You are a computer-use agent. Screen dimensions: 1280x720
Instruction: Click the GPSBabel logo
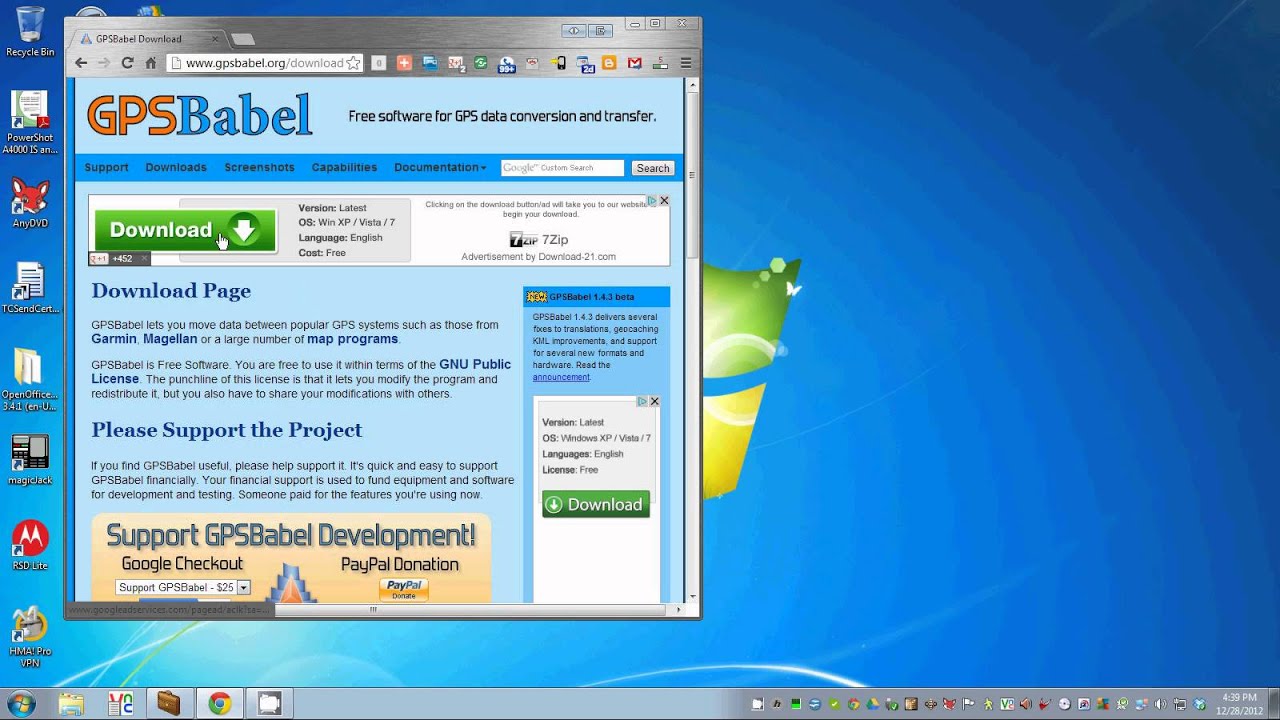click(199, 115)
